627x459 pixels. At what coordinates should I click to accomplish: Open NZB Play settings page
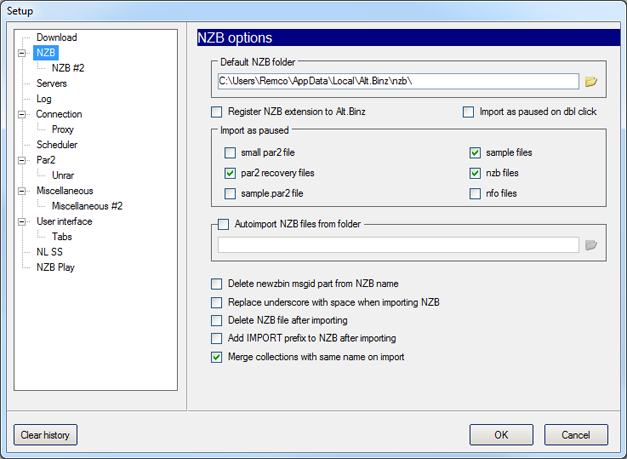(56, 267)
